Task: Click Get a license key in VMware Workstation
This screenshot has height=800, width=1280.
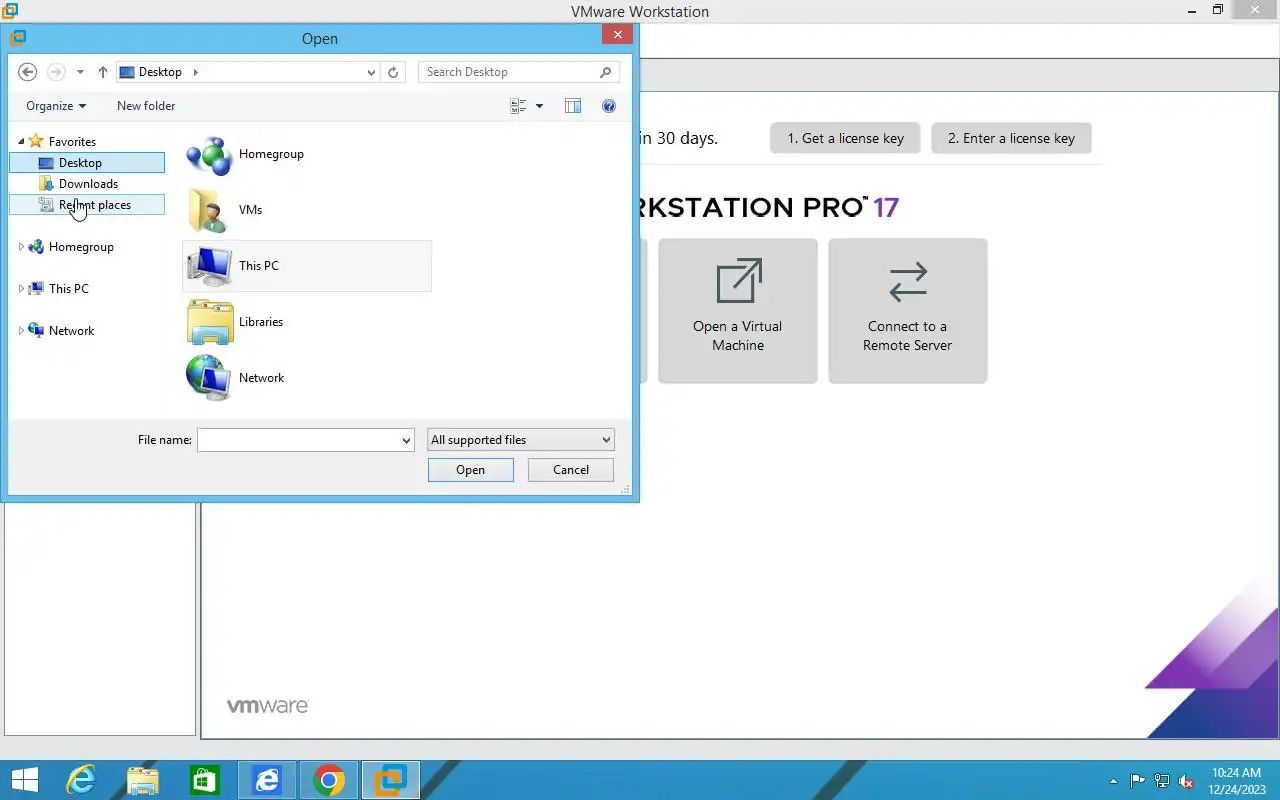Action: coord(846,138)
